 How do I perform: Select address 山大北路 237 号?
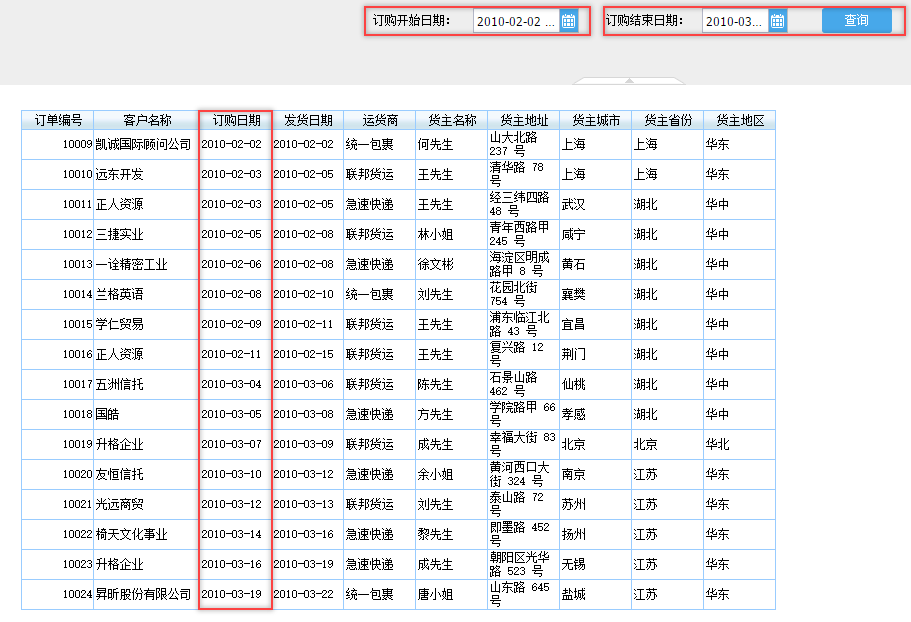pos(523,144)
